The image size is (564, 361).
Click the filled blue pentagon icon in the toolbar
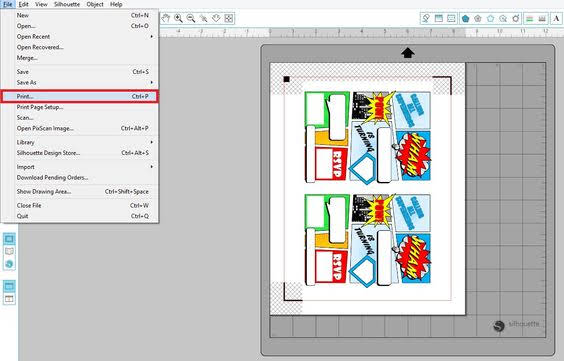pyautogui.click(x=465, y=18)
